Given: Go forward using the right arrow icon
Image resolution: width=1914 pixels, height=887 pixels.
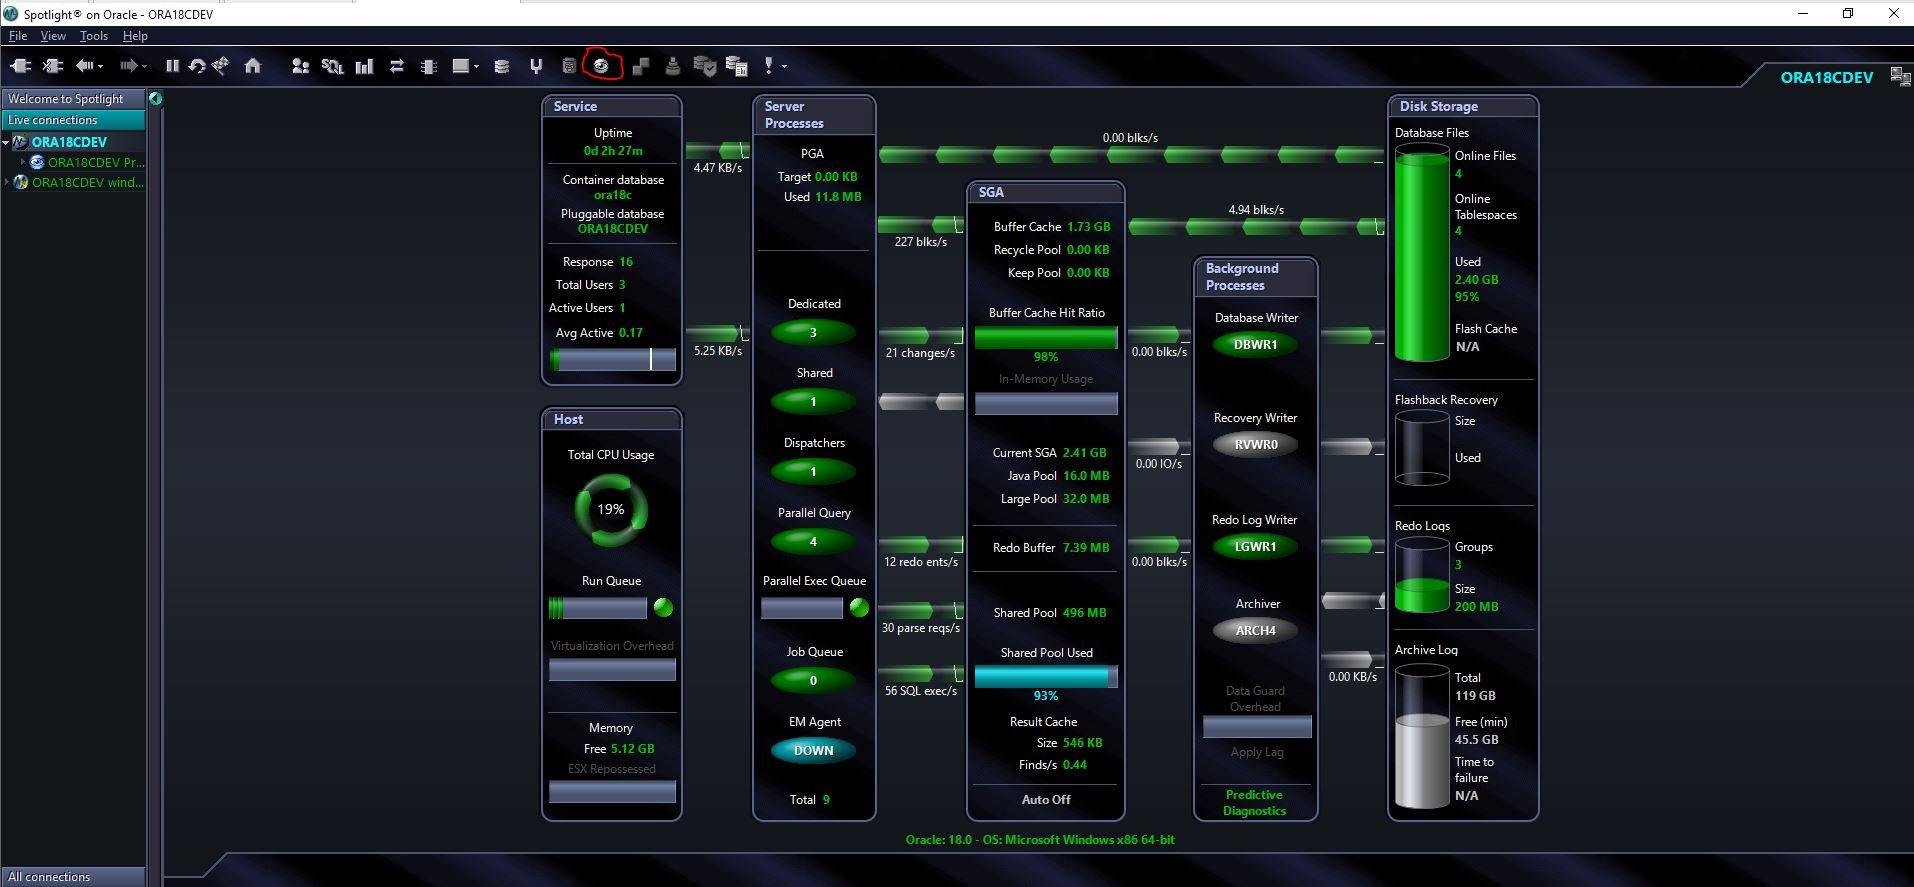Looking at the screenshot, I should coord(128,66).
